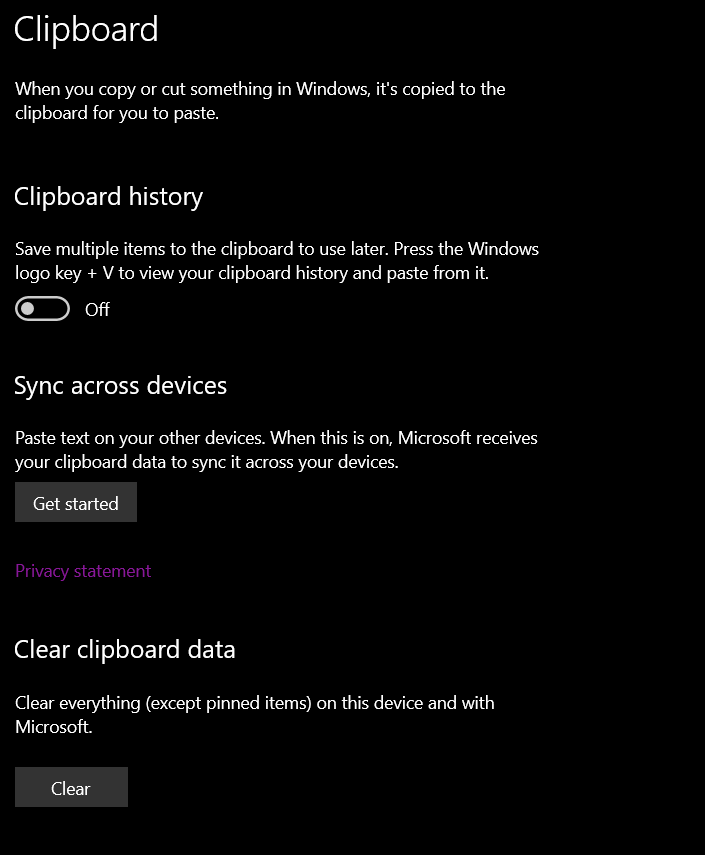705x855 pixels.
Task: Turn on the Clipboard history toggle
Action: pyautogui.click(x=43, y=310)
